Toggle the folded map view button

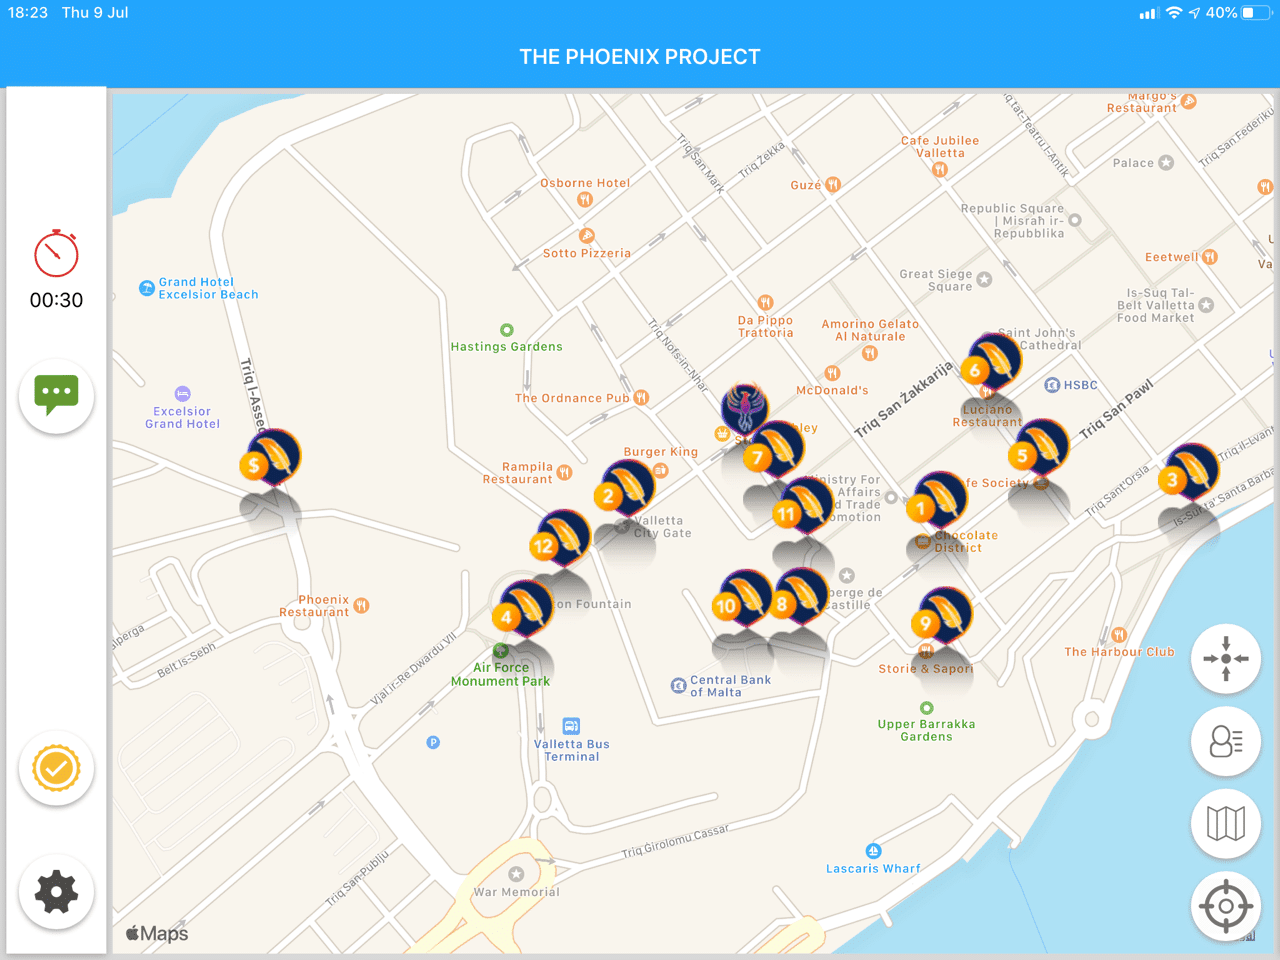pos(1225,823)
